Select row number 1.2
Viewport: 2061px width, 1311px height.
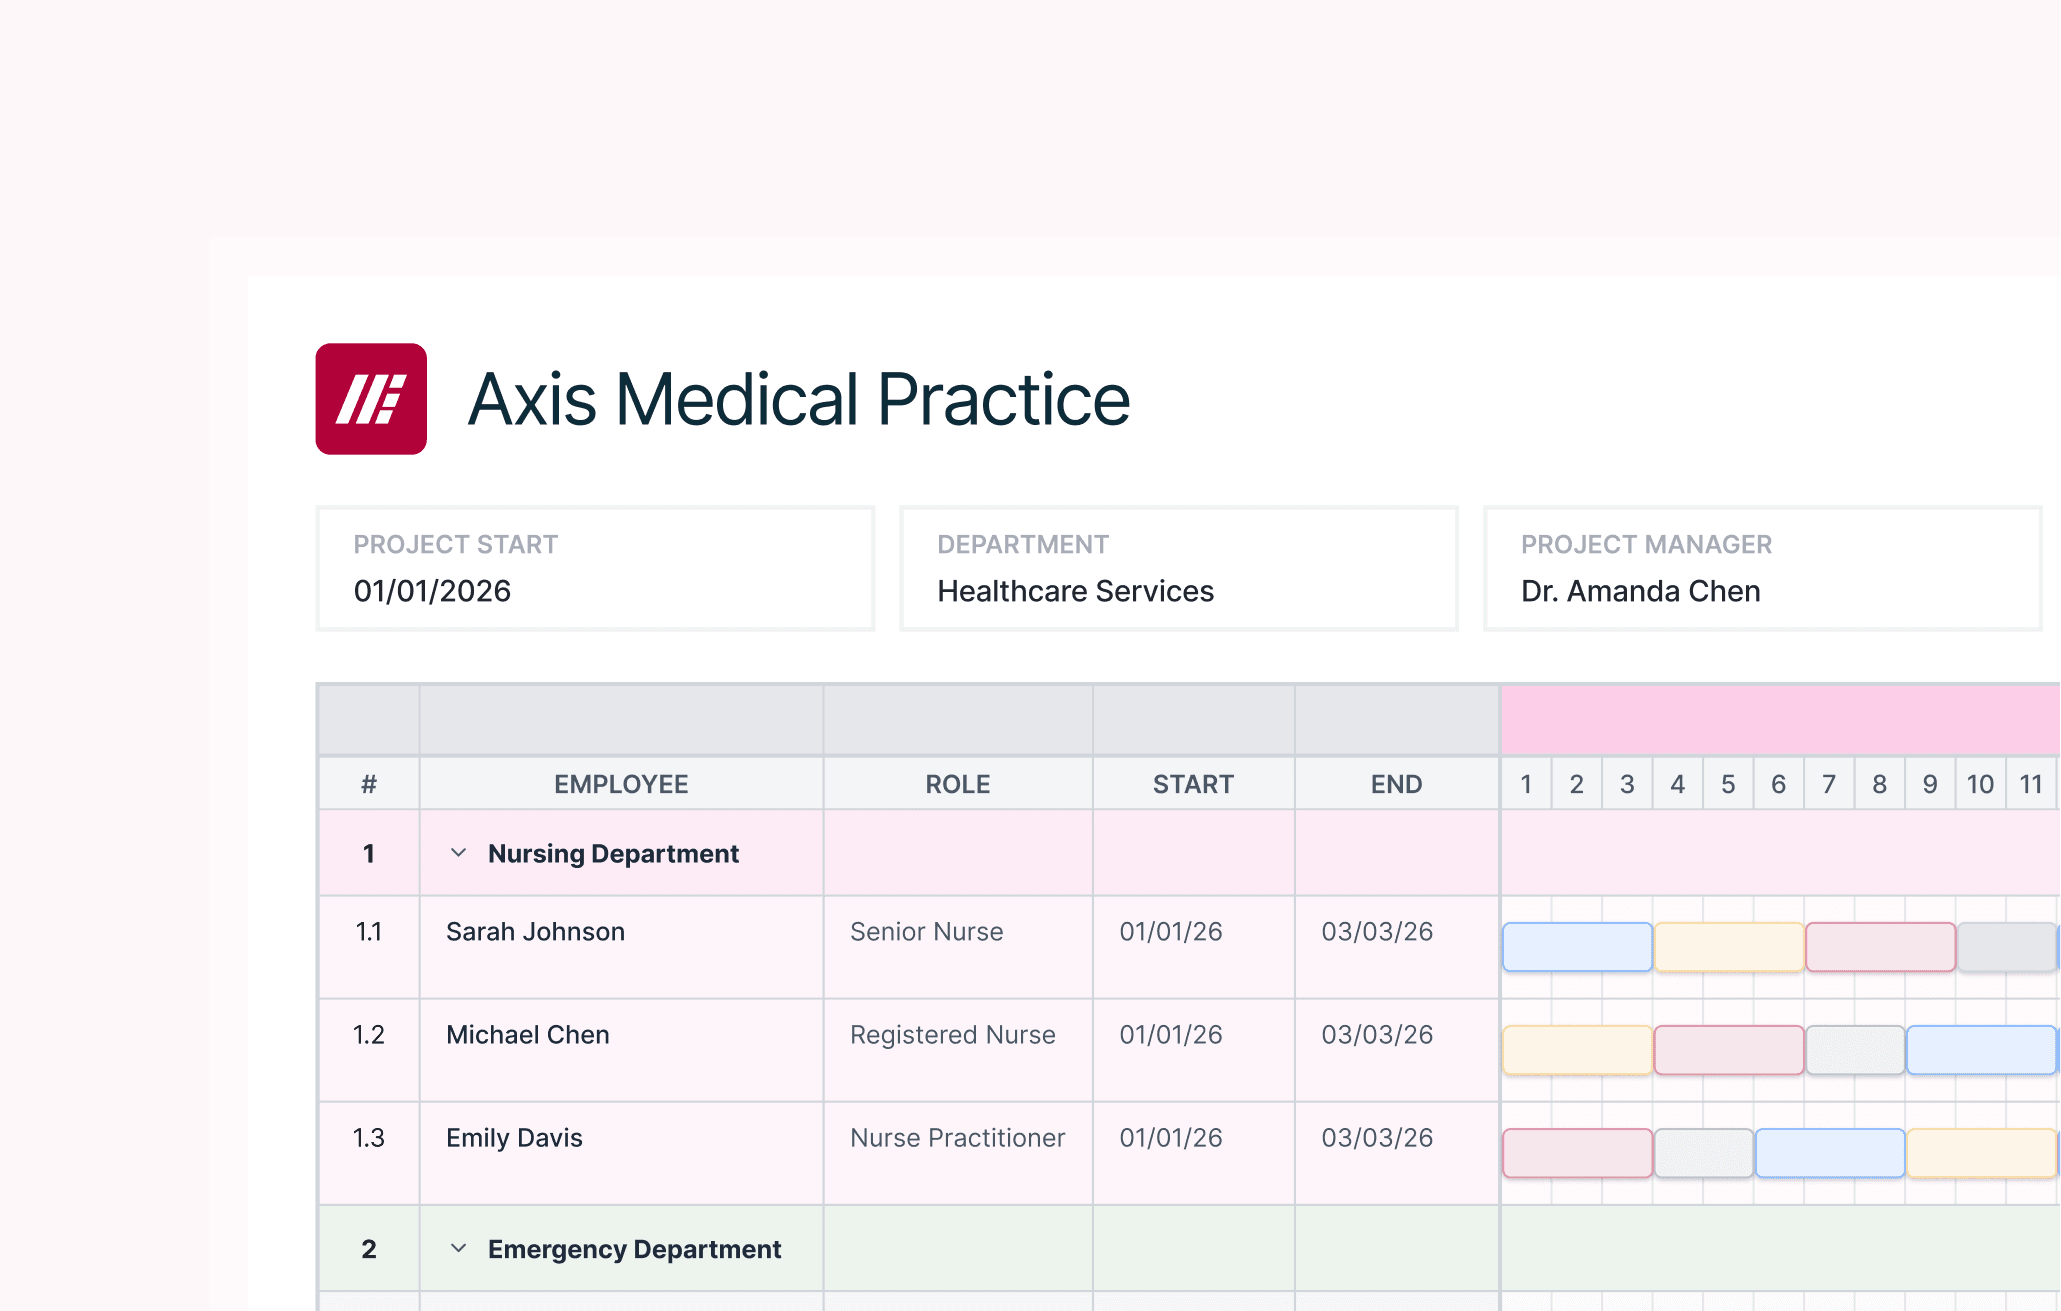pos(368,1035)
